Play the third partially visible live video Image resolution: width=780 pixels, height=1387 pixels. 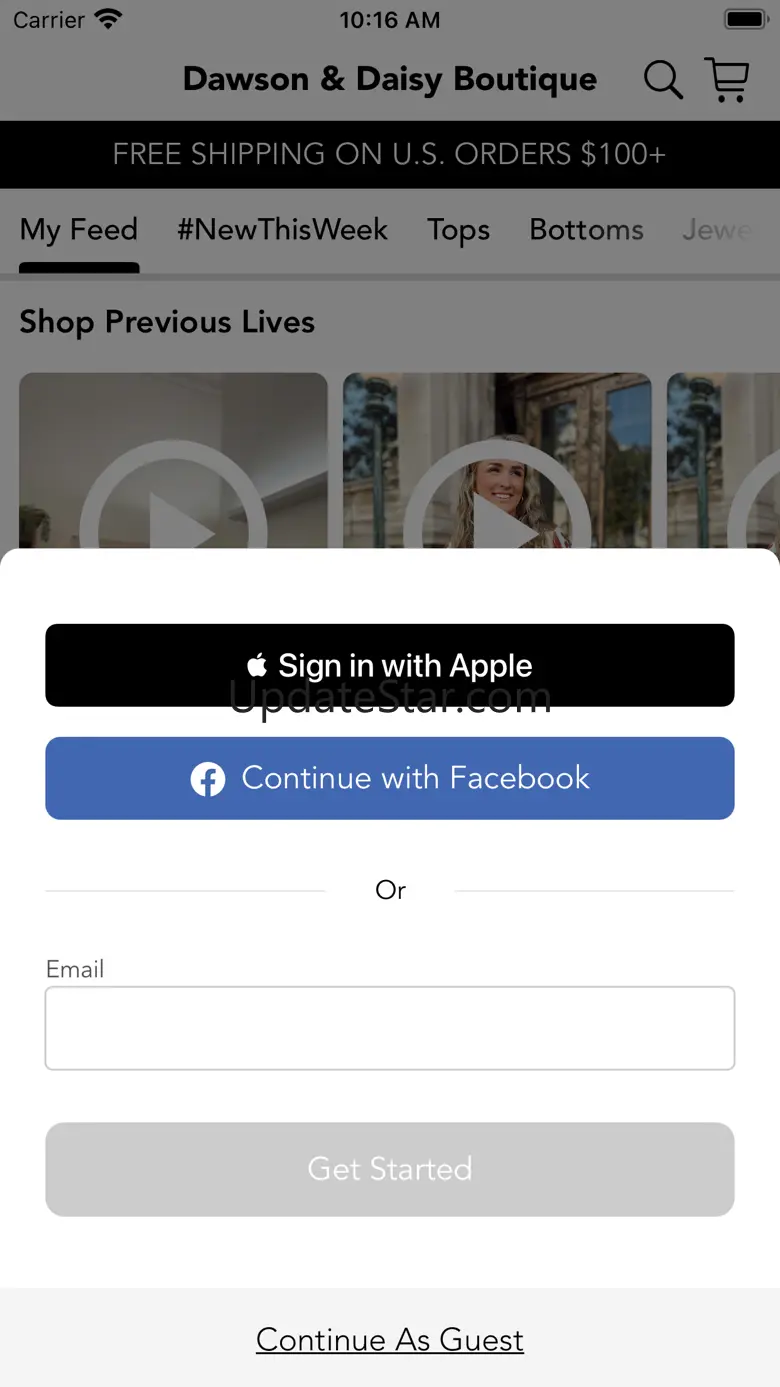(x=723, y=461)
